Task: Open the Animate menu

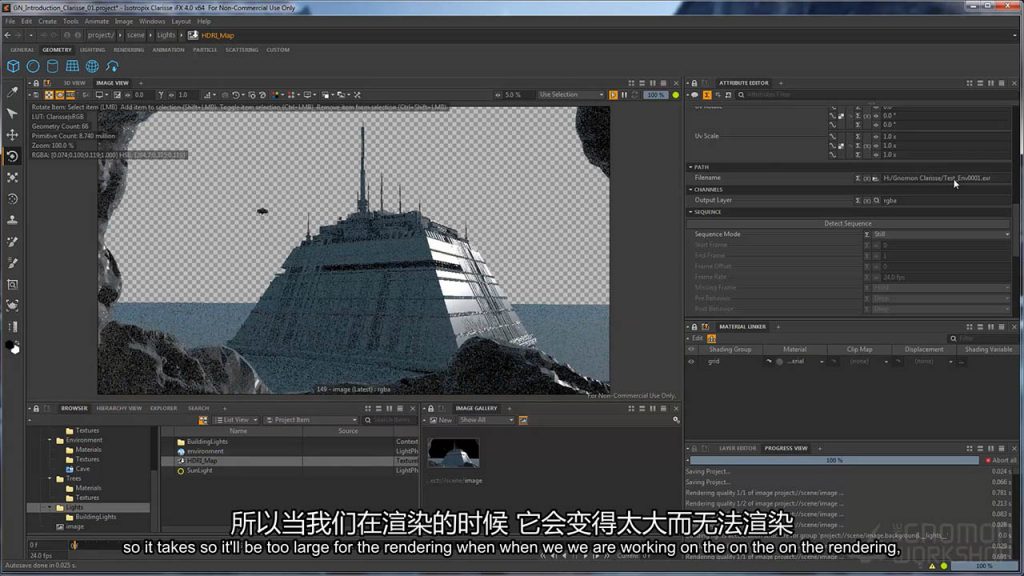Action: pyautogui.click(x=97, y=21)
